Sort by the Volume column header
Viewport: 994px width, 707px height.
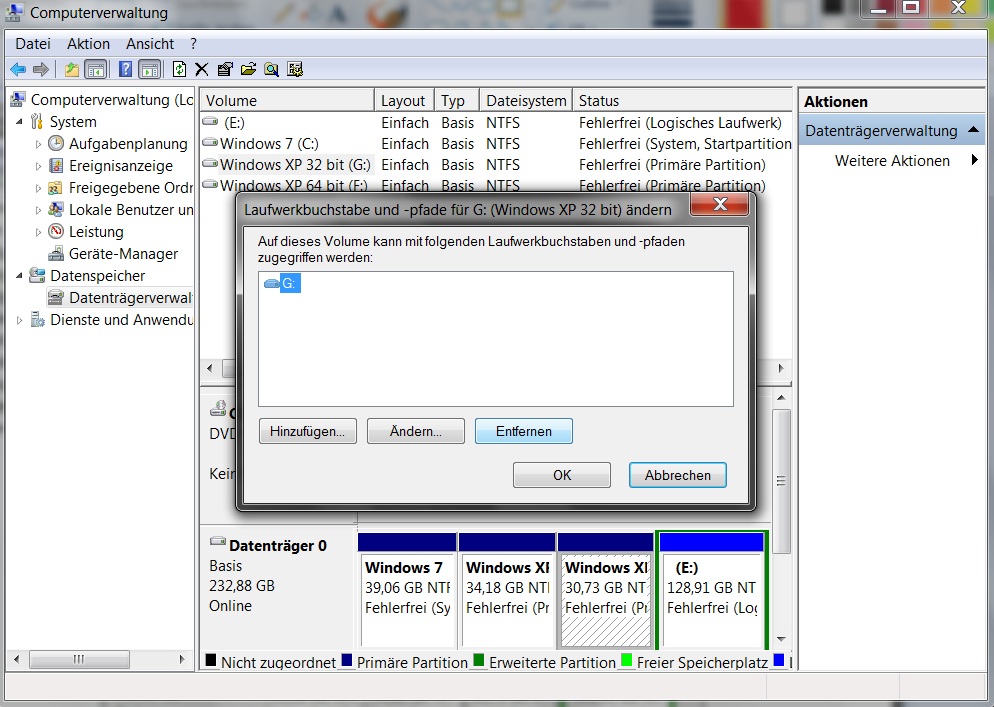(288, 101)
